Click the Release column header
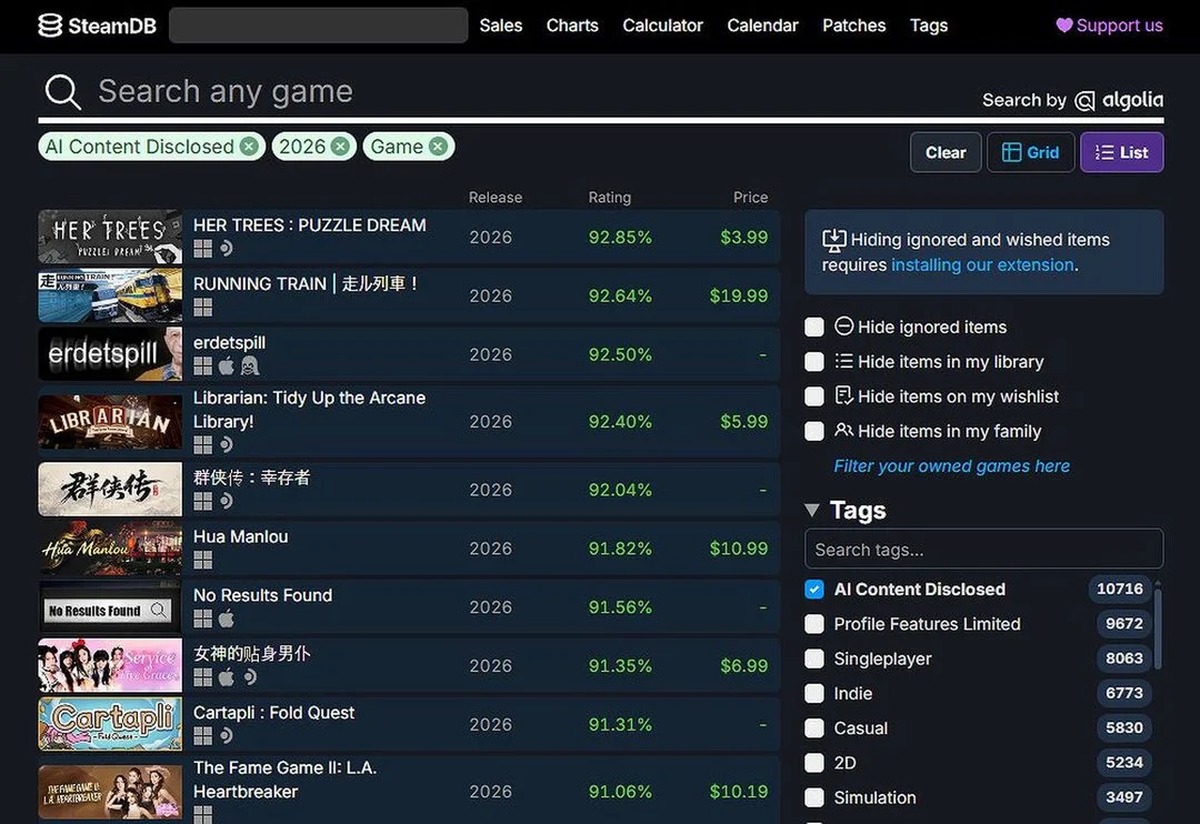1200x824 pixels. point(495,198)
